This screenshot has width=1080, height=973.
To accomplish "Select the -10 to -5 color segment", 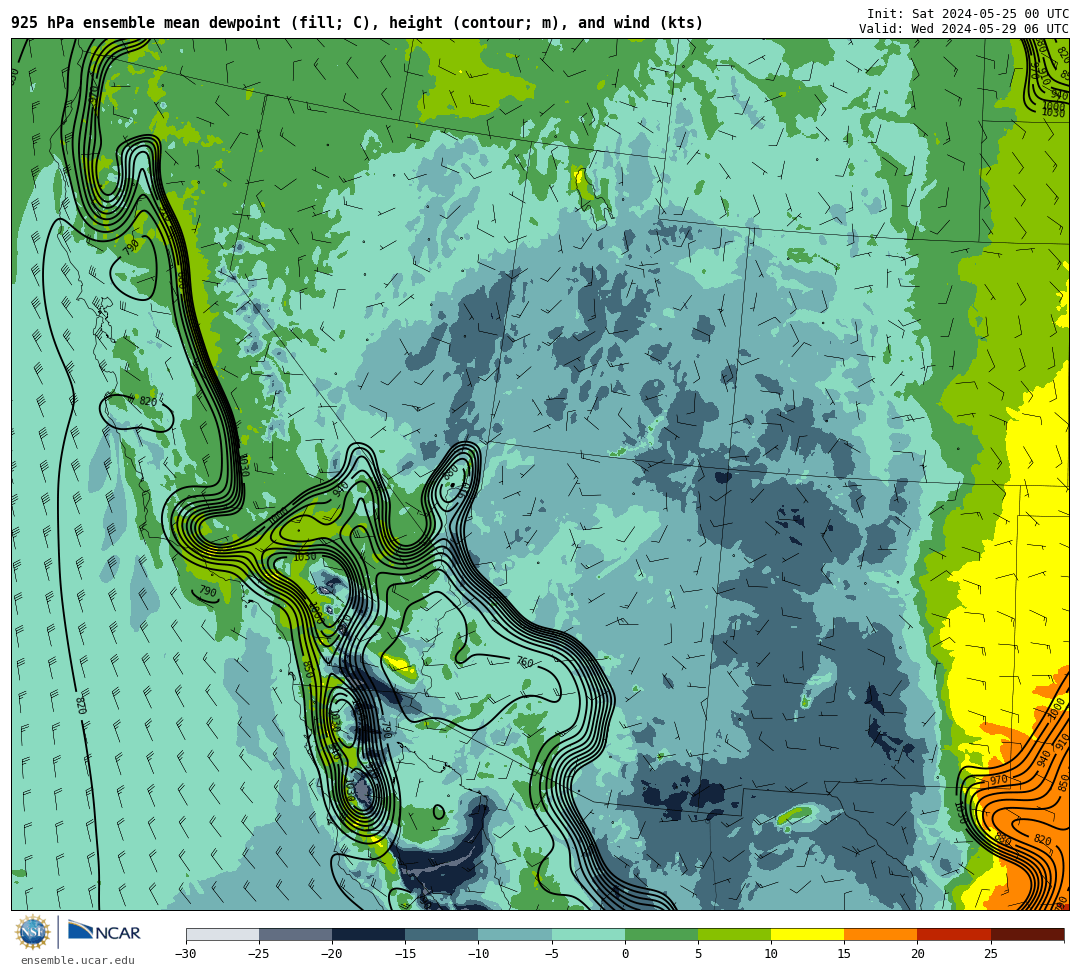I will click(515, 934).
